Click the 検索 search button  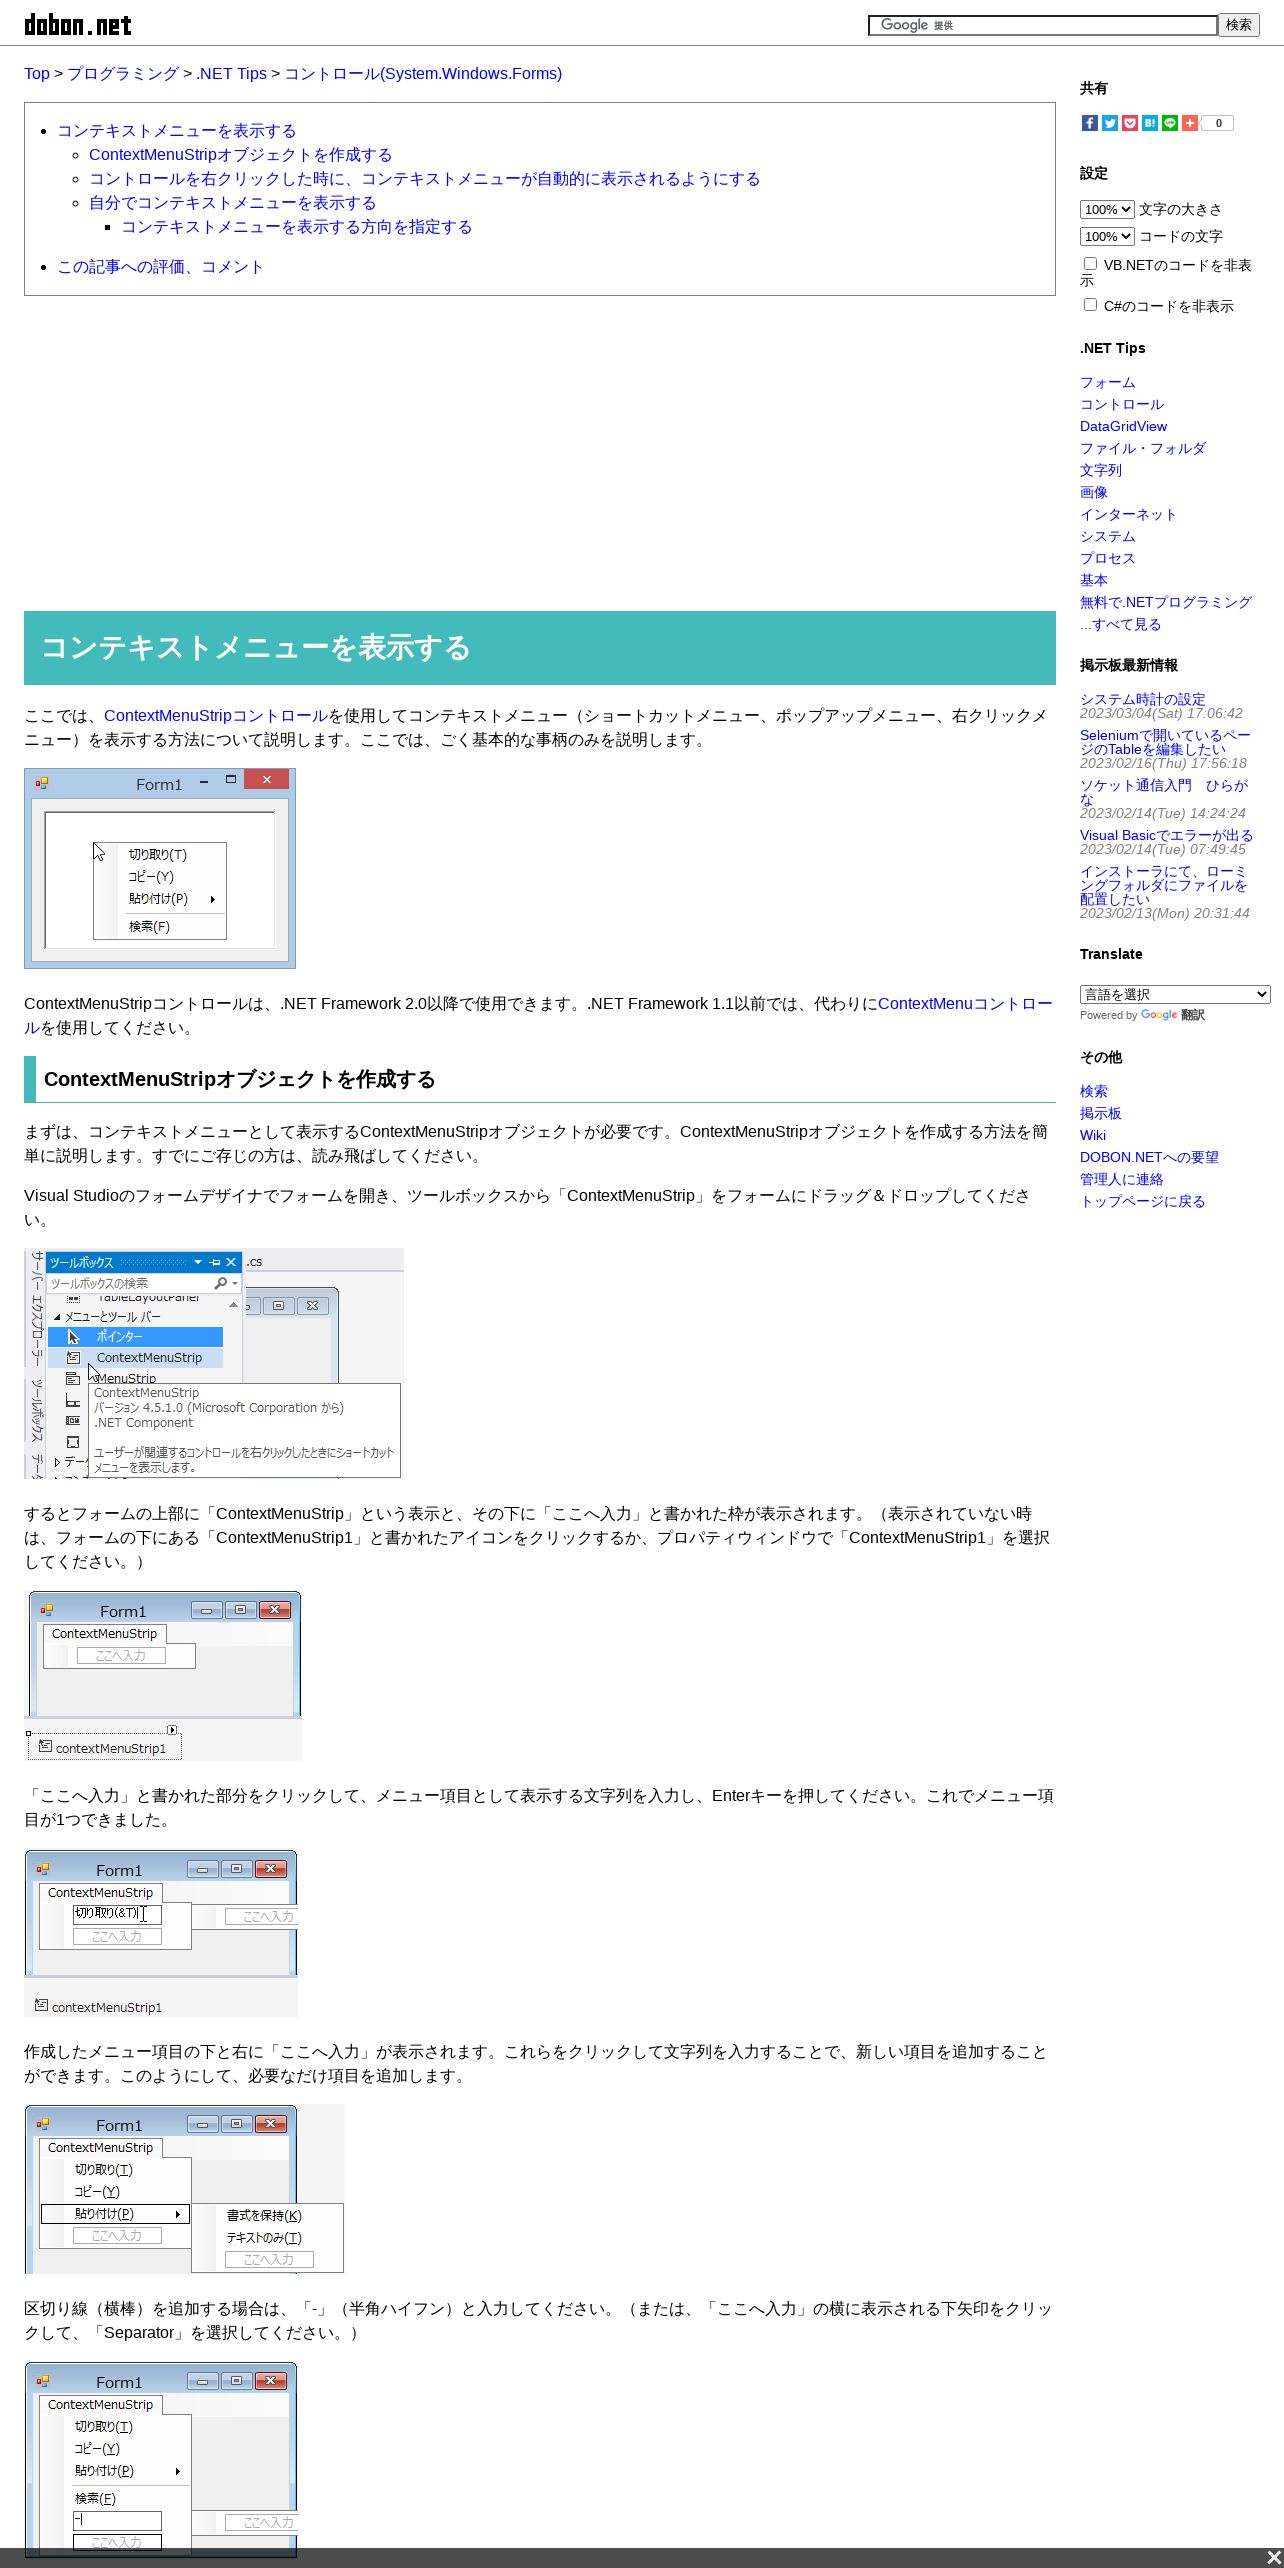coord(1239,25)
